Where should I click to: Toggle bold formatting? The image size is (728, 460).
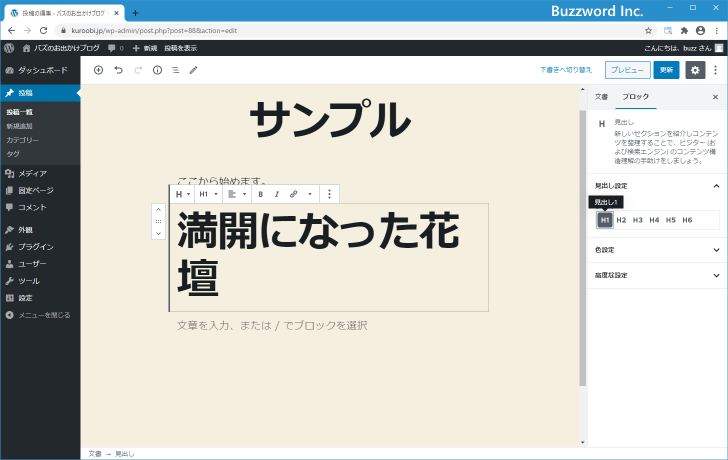[260, 194]
